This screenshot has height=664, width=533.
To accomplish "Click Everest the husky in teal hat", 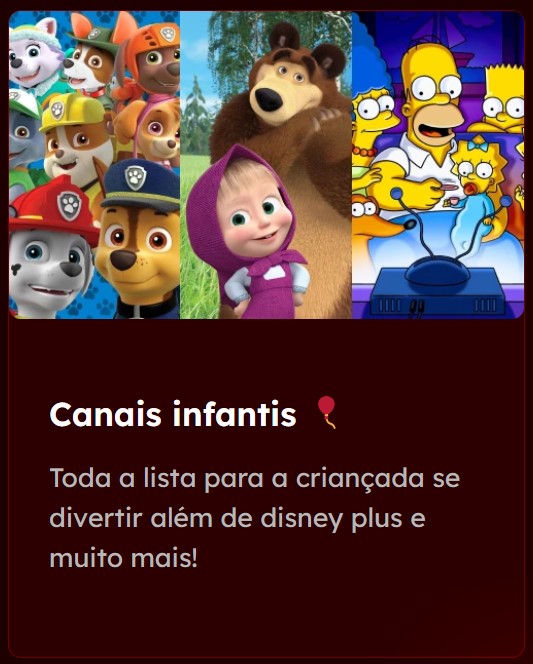I will point(34,53).
